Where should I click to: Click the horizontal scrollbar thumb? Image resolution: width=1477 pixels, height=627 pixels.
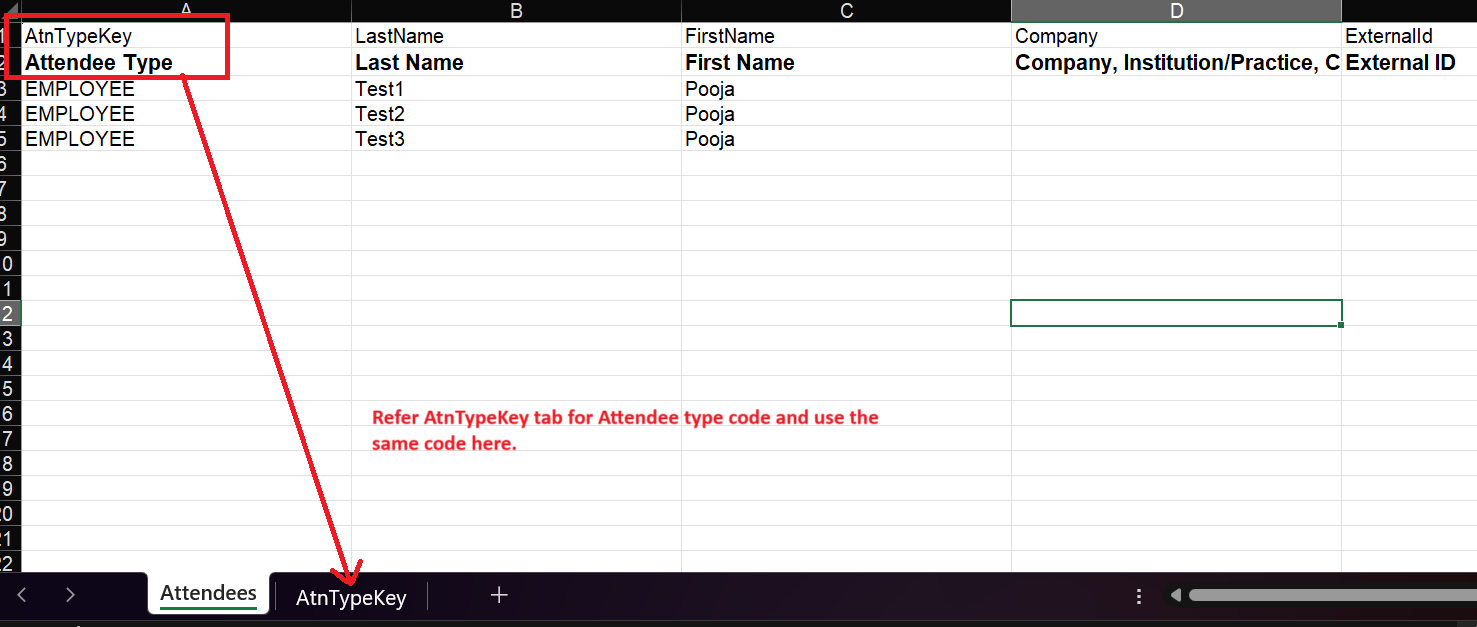[x=1330, y=594]
